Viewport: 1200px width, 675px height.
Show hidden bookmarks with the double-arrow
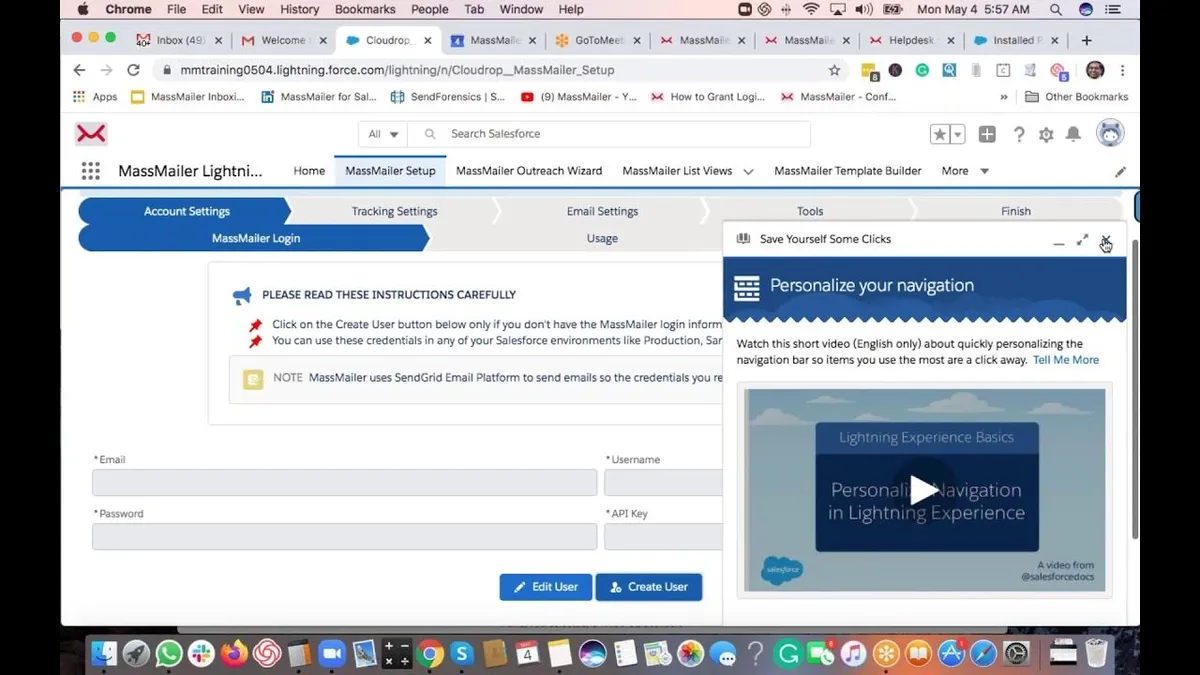[1004, 97]
